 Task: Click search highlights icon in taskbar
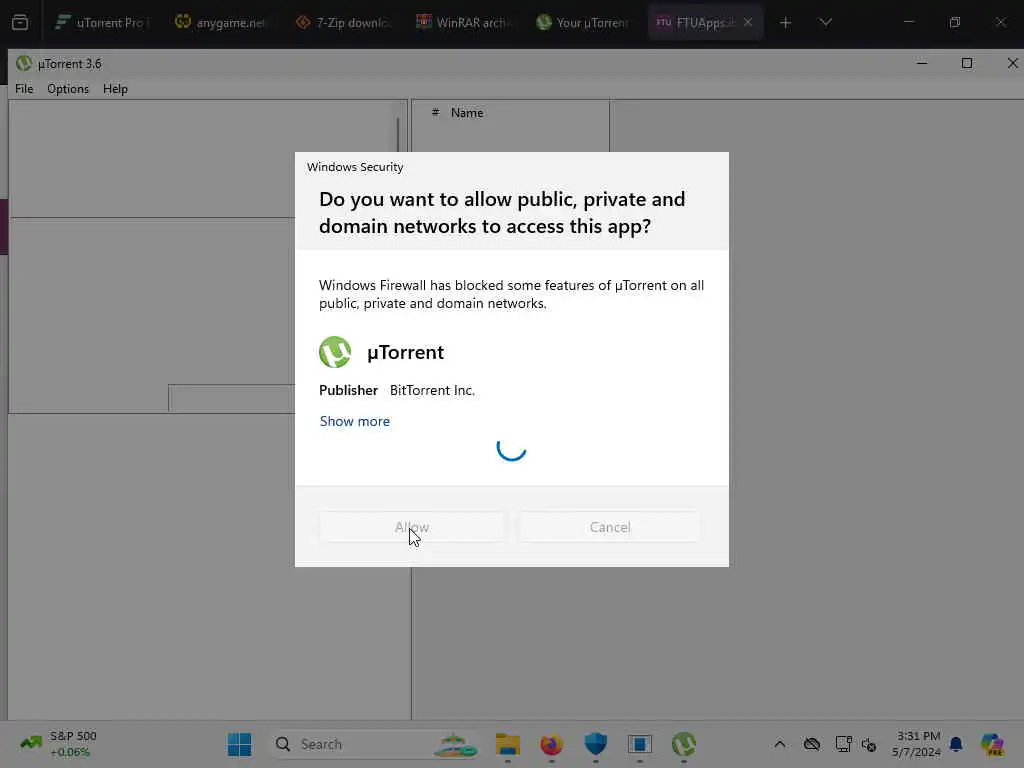pyautogui.click(x=456, y=744)
